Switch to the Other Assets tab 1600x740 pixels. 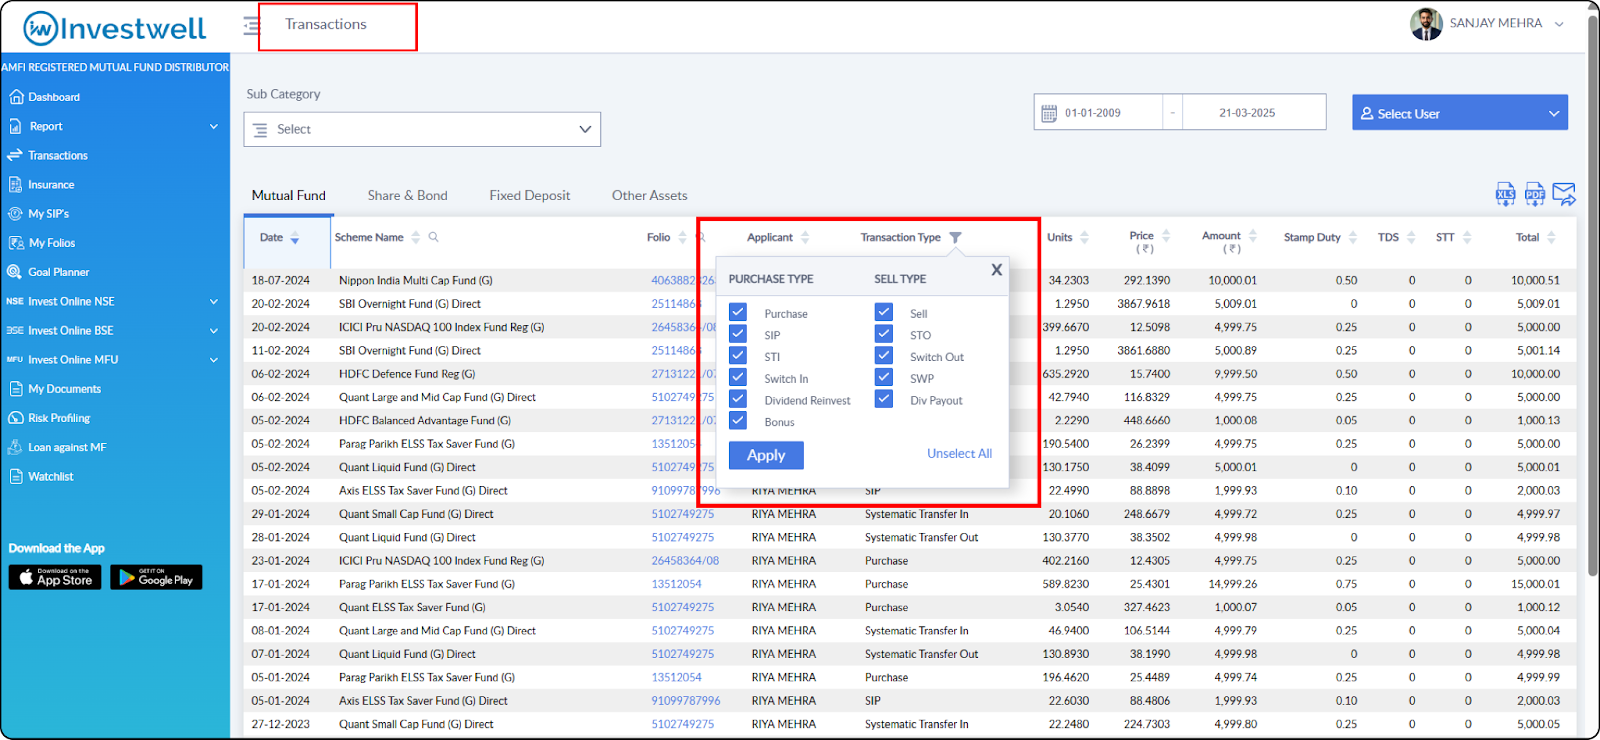point(649,195)
